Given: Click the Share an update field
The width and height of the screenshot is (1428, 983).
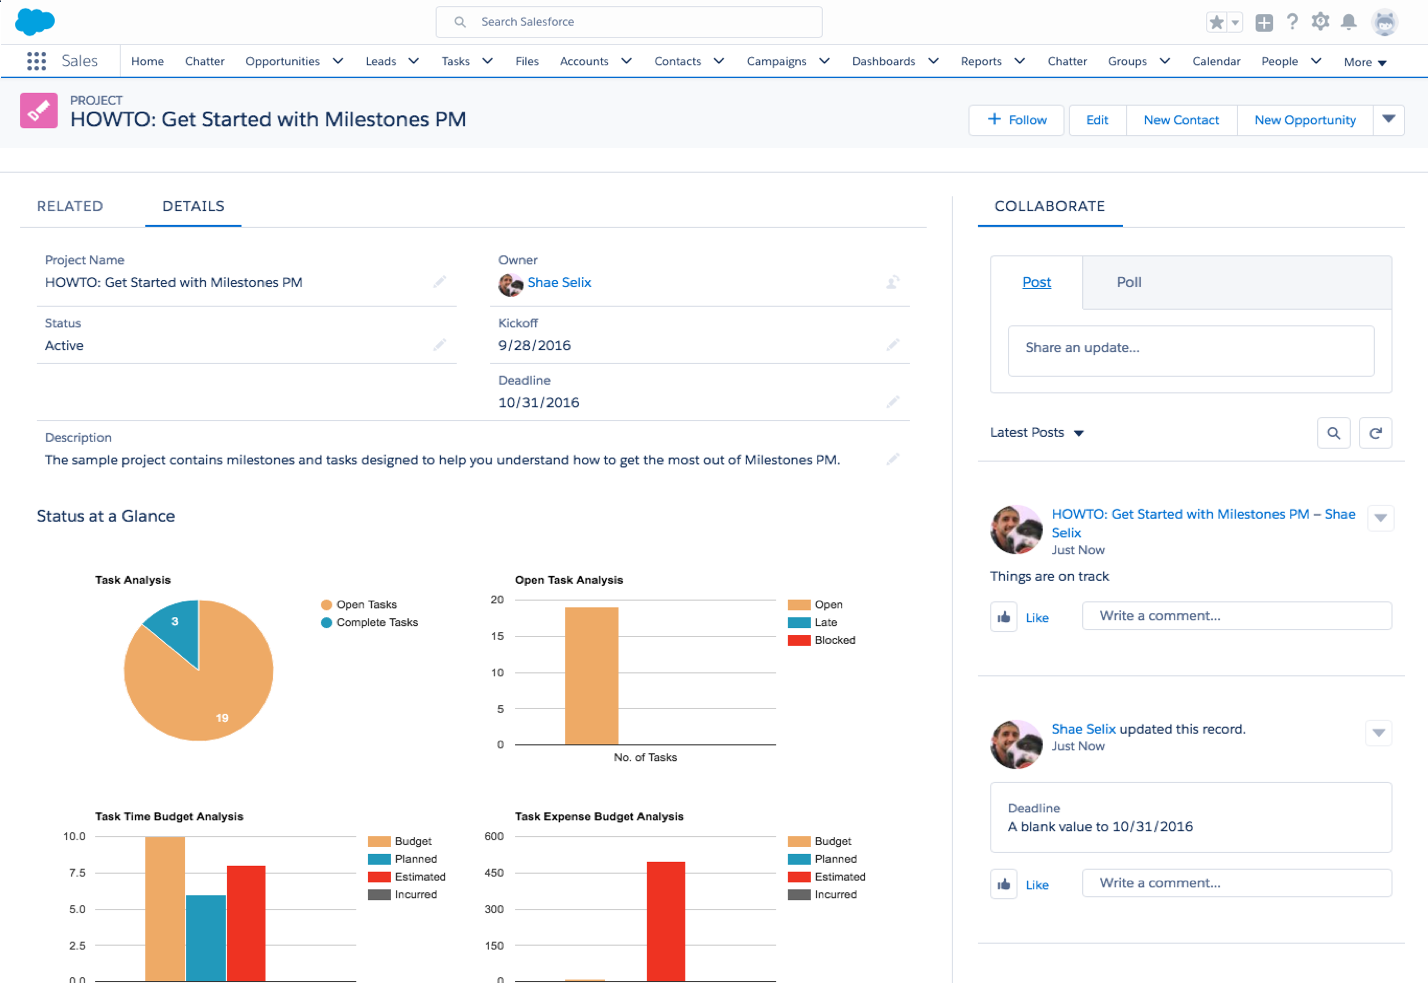Looking at the screenshot, I should click(x=1190, y=348).
